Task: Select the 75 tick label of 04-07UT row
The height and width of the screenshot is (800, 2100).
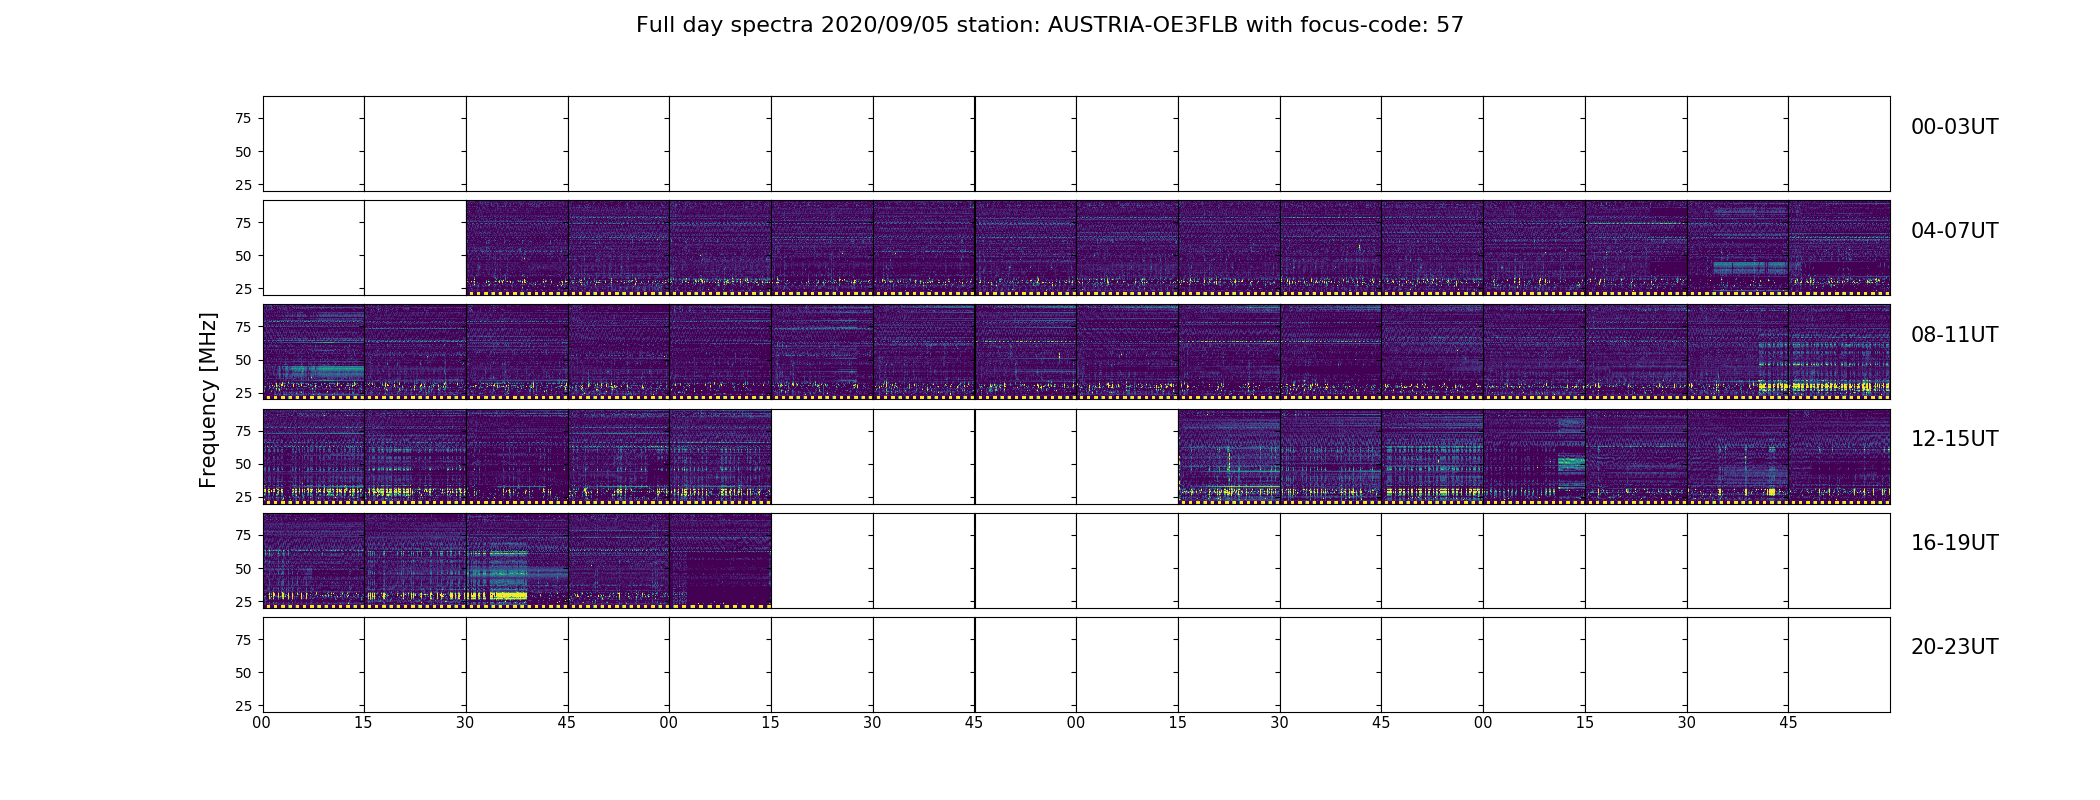Action: (243, 223)
